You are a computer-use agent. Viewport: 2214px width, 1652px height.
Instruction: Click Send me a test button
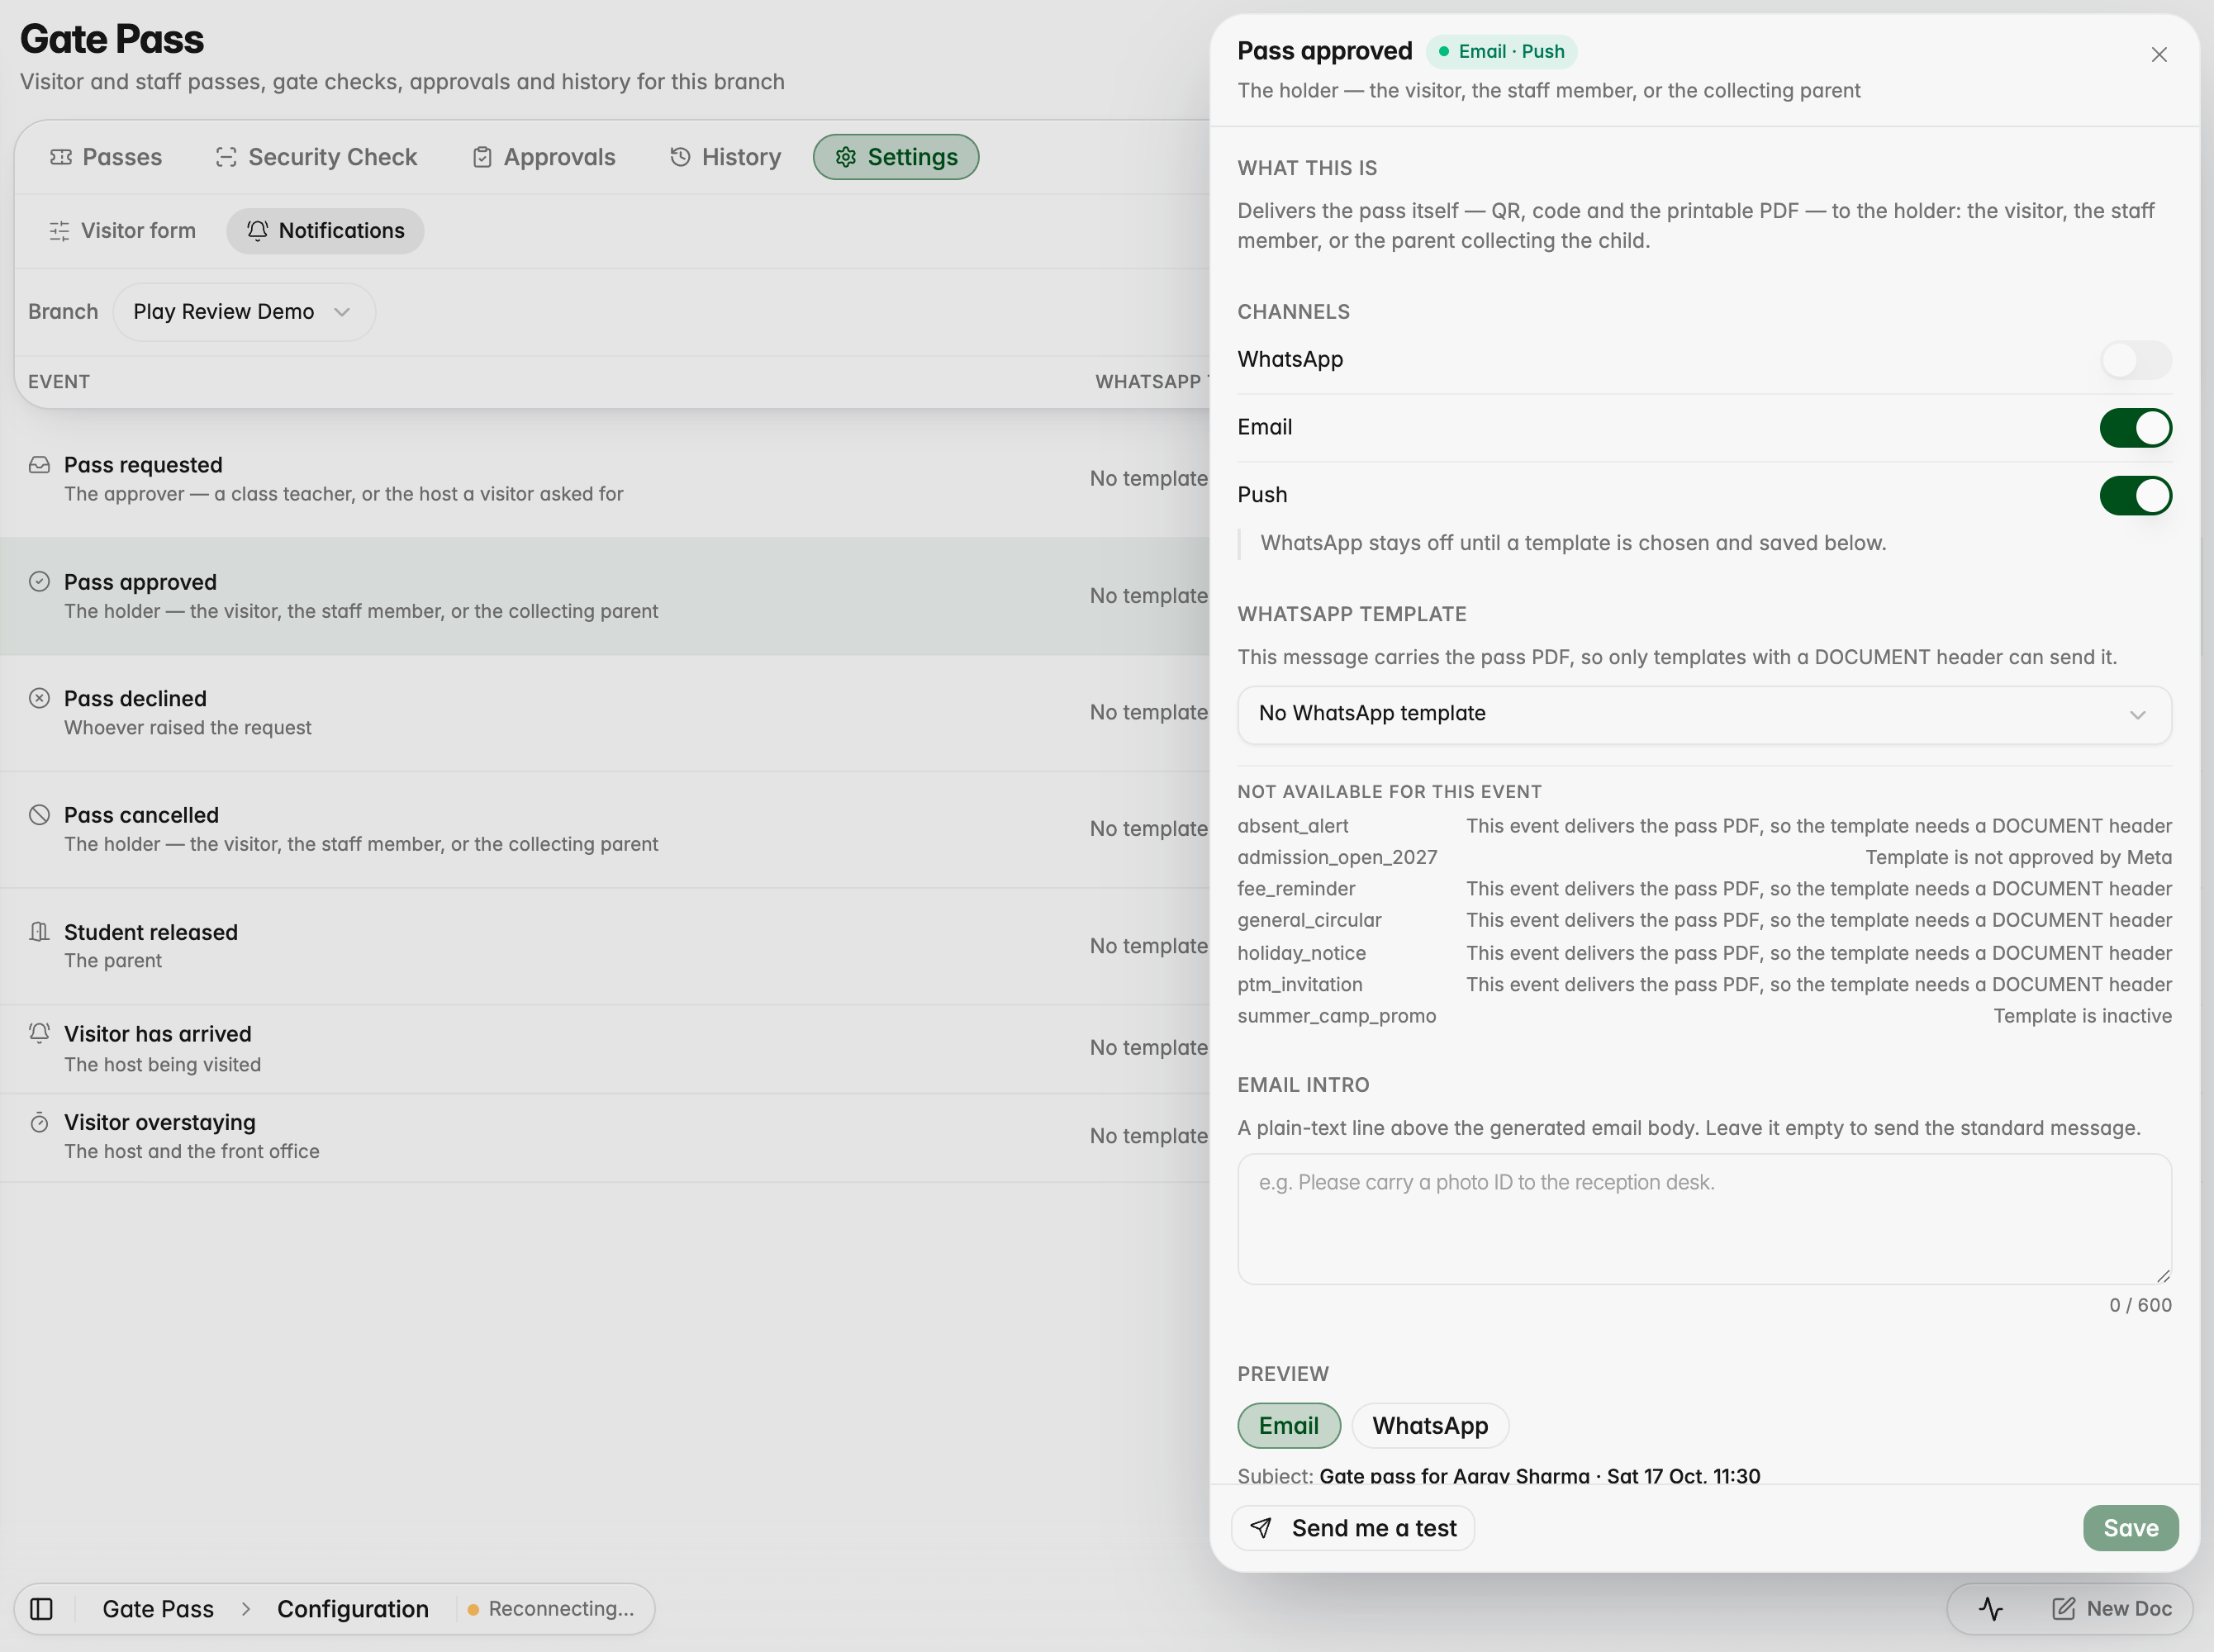click(x=1353, y=1528)
